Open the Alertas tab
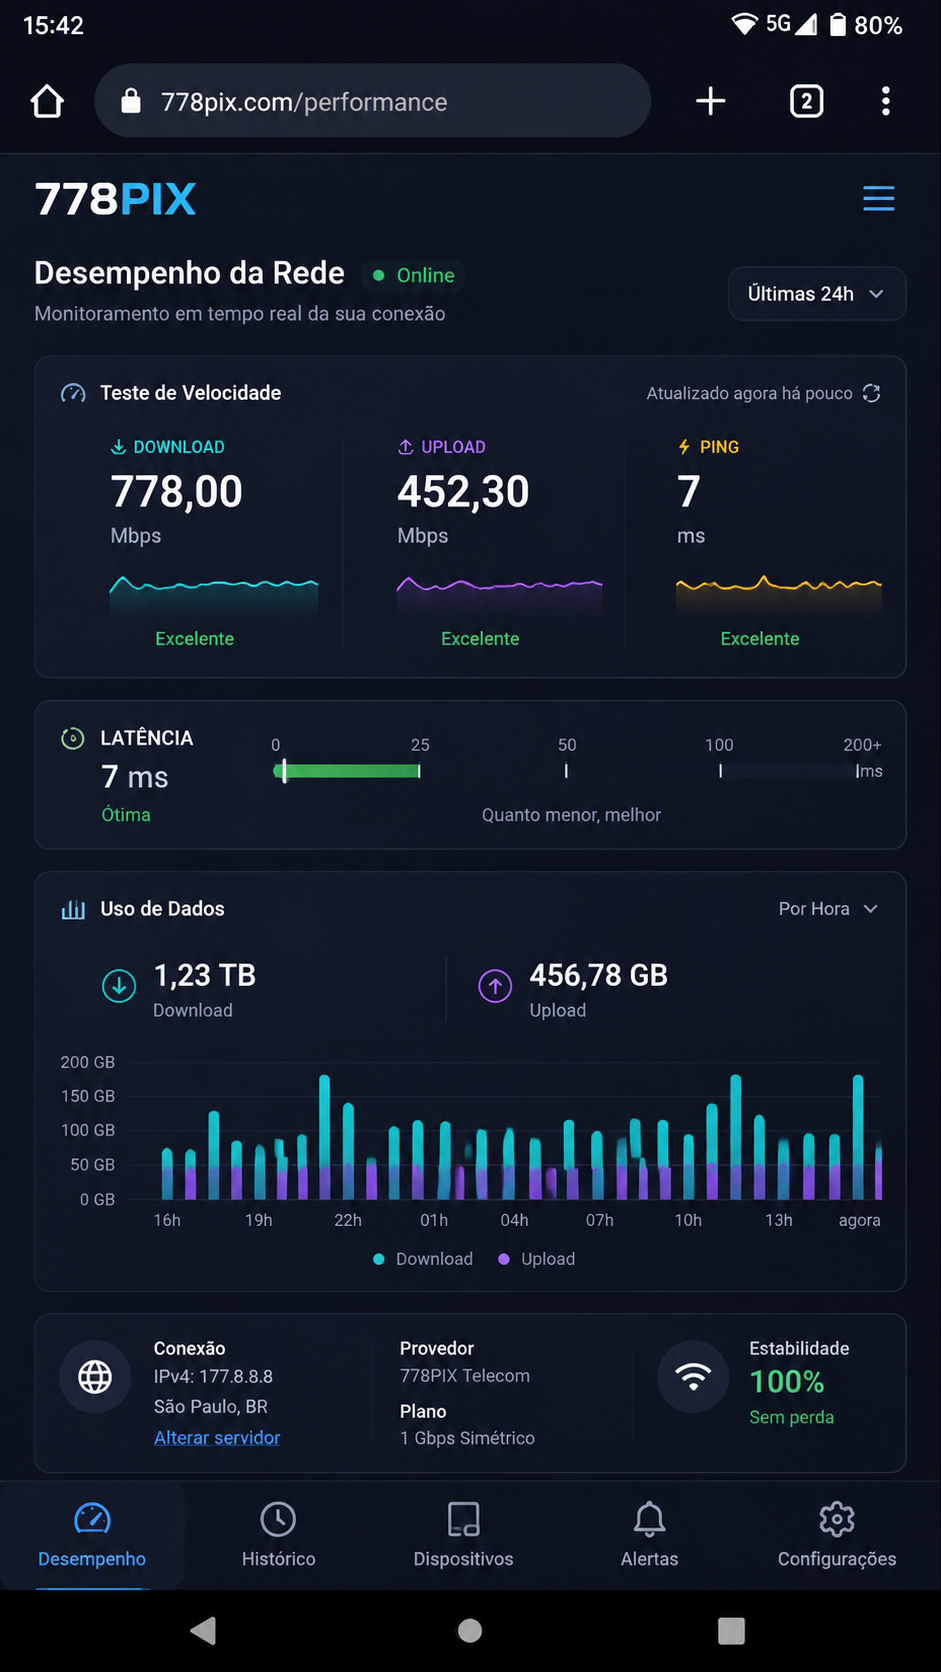Viewport: 941px width, 1672px height. tap(649, 1535)
